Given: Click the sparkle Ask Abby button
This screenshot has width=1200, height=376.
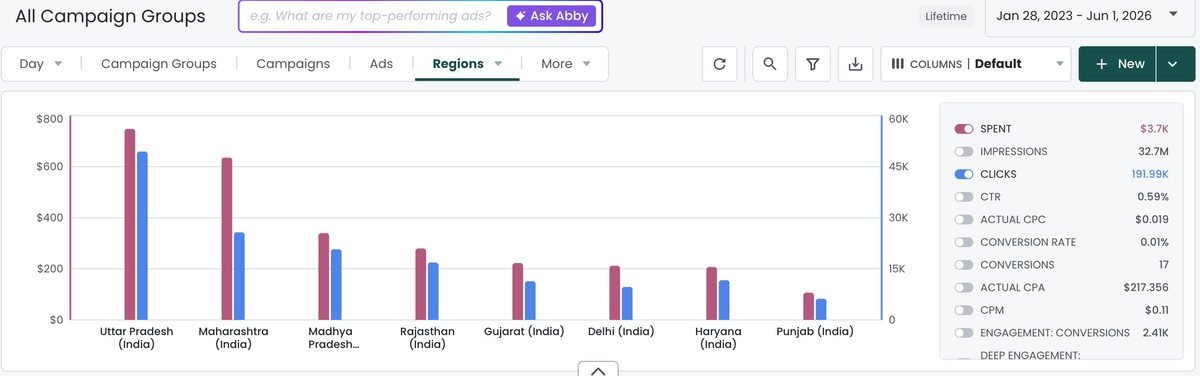Looking at the screenshot, I should coord(552,16).
